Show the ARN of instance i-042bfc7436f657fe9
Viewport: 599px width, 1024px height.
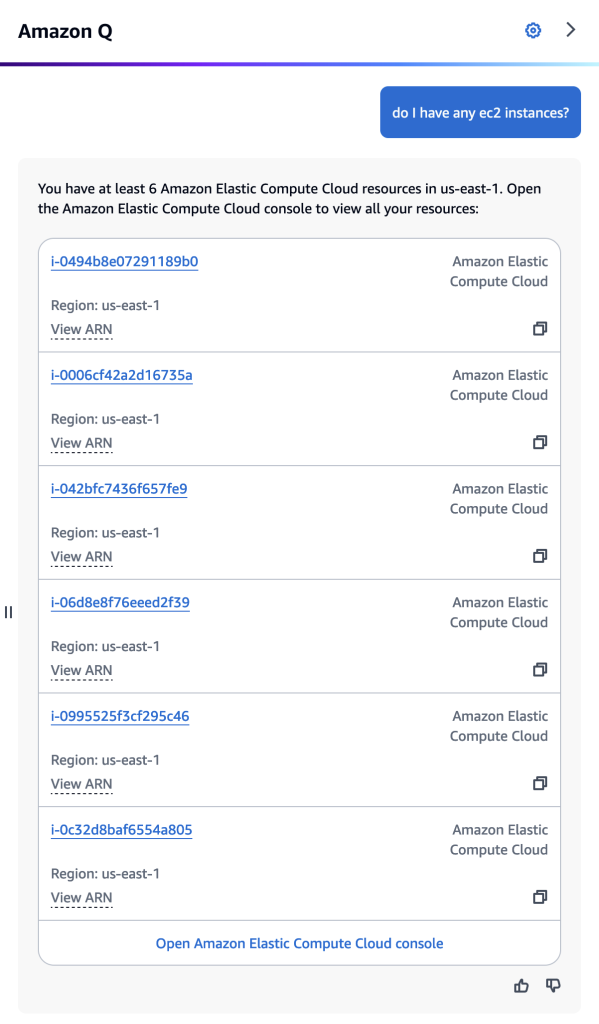pos(81,557)
